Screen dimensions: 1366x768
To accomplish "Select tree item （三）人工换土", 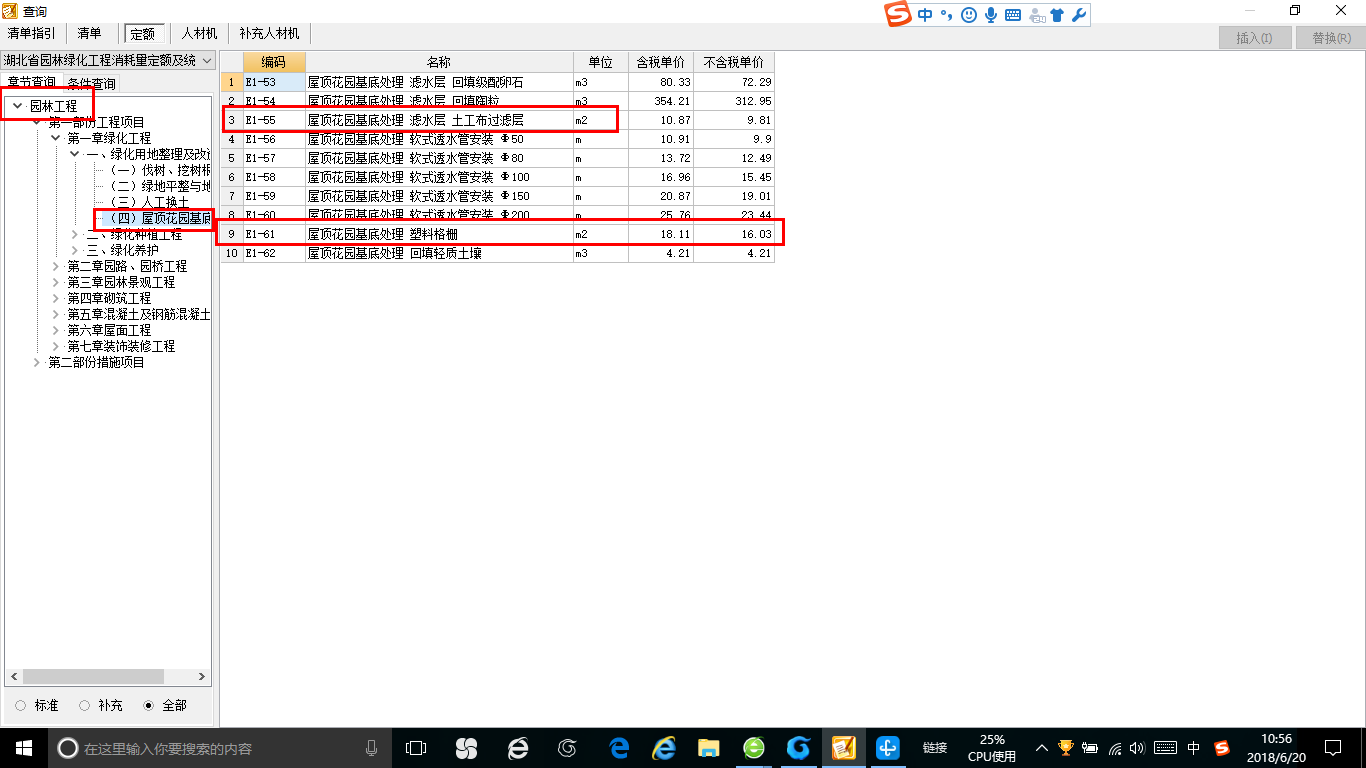I will [x=148, y=202].
